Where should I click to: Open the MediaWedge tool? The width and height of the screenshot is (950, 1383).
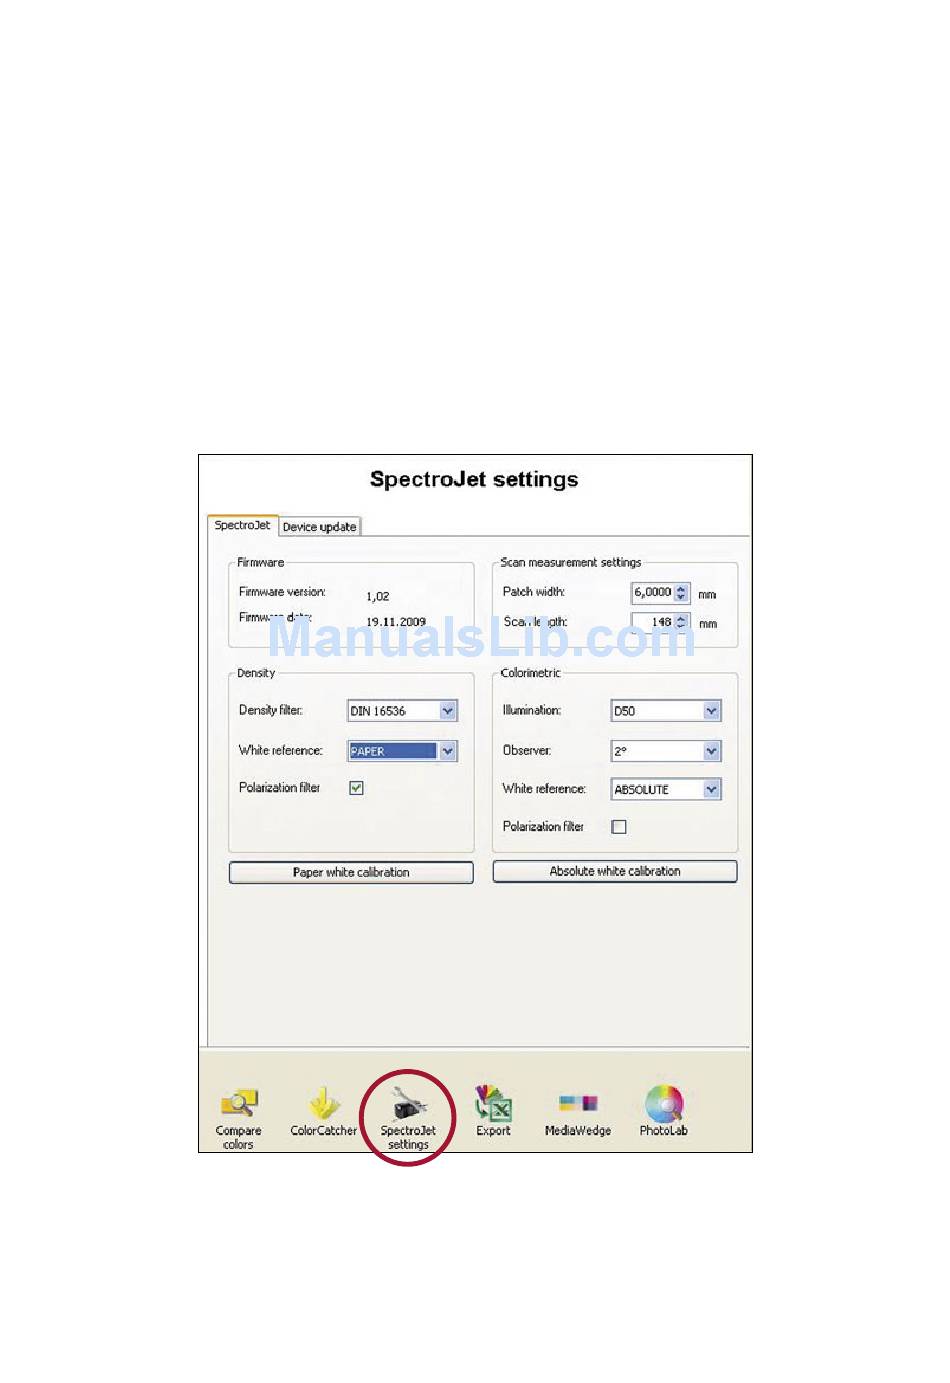point(578,1114)
